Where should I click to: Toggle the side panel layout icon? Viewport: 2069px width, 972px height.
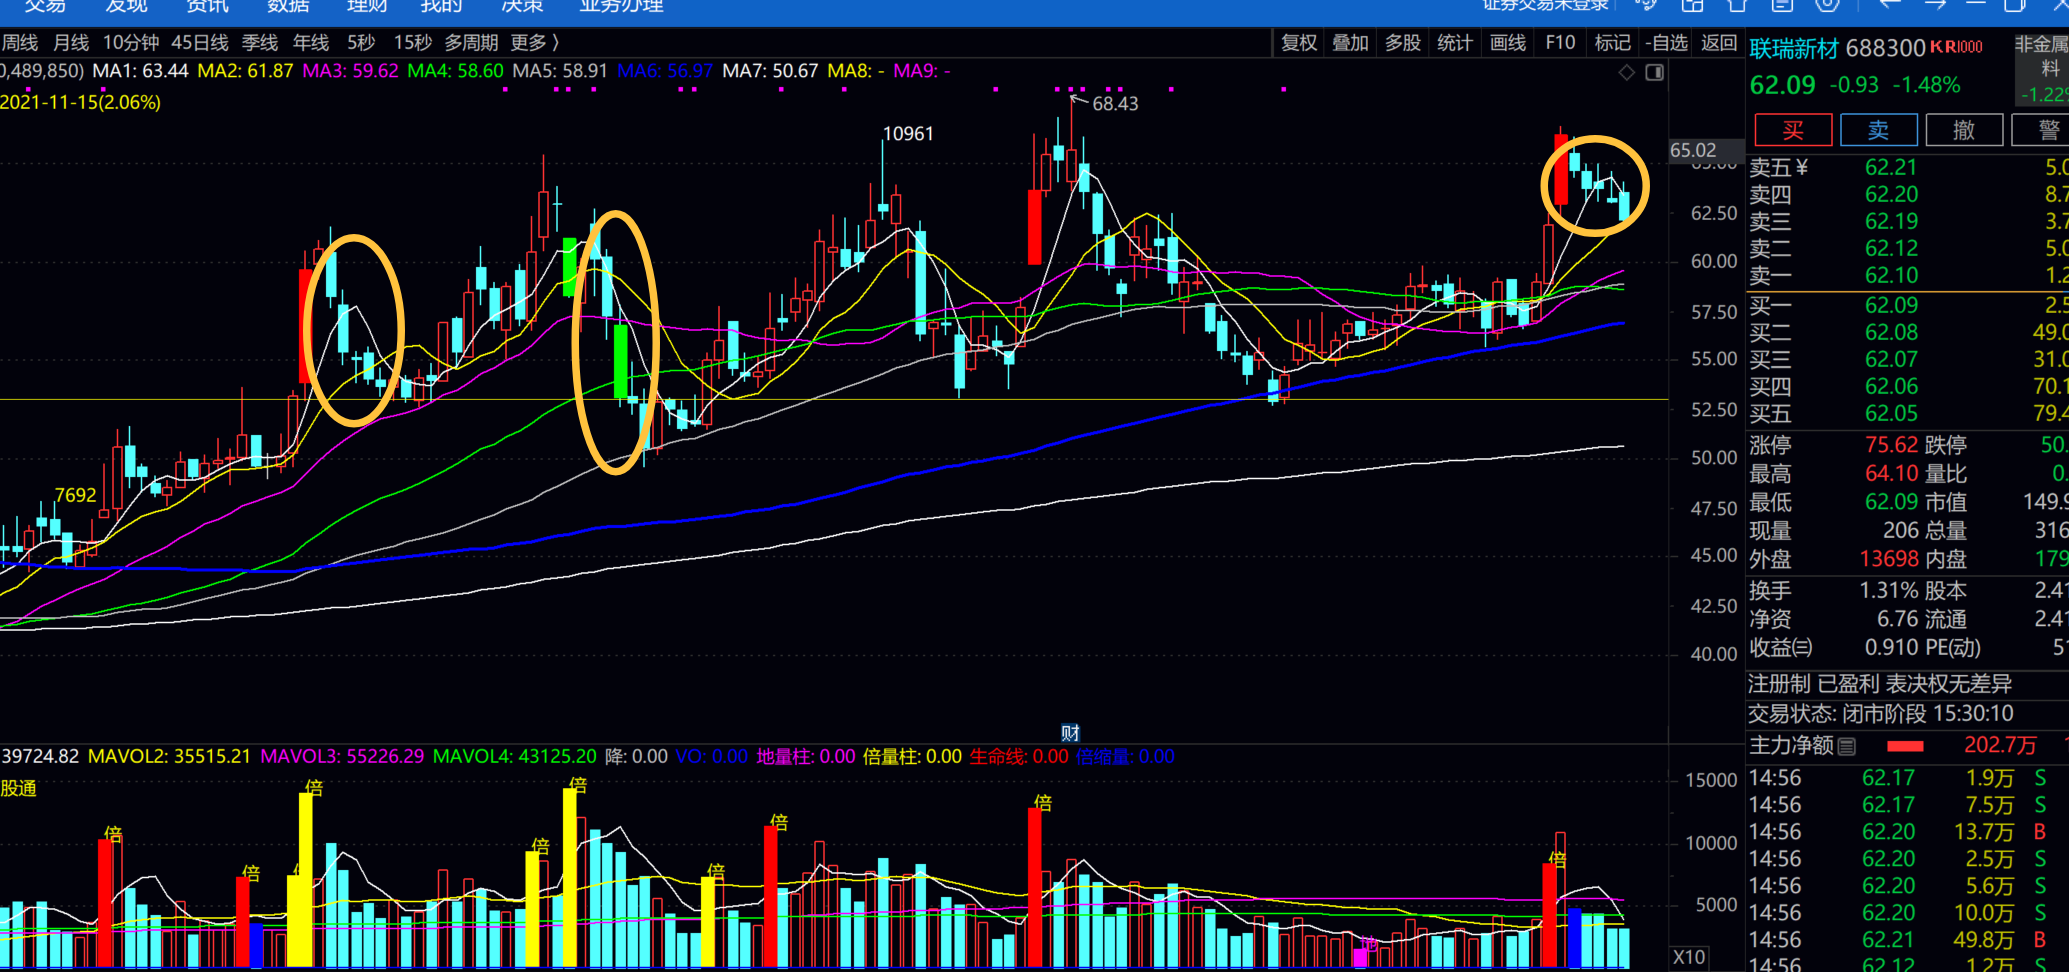point(1655,72)
